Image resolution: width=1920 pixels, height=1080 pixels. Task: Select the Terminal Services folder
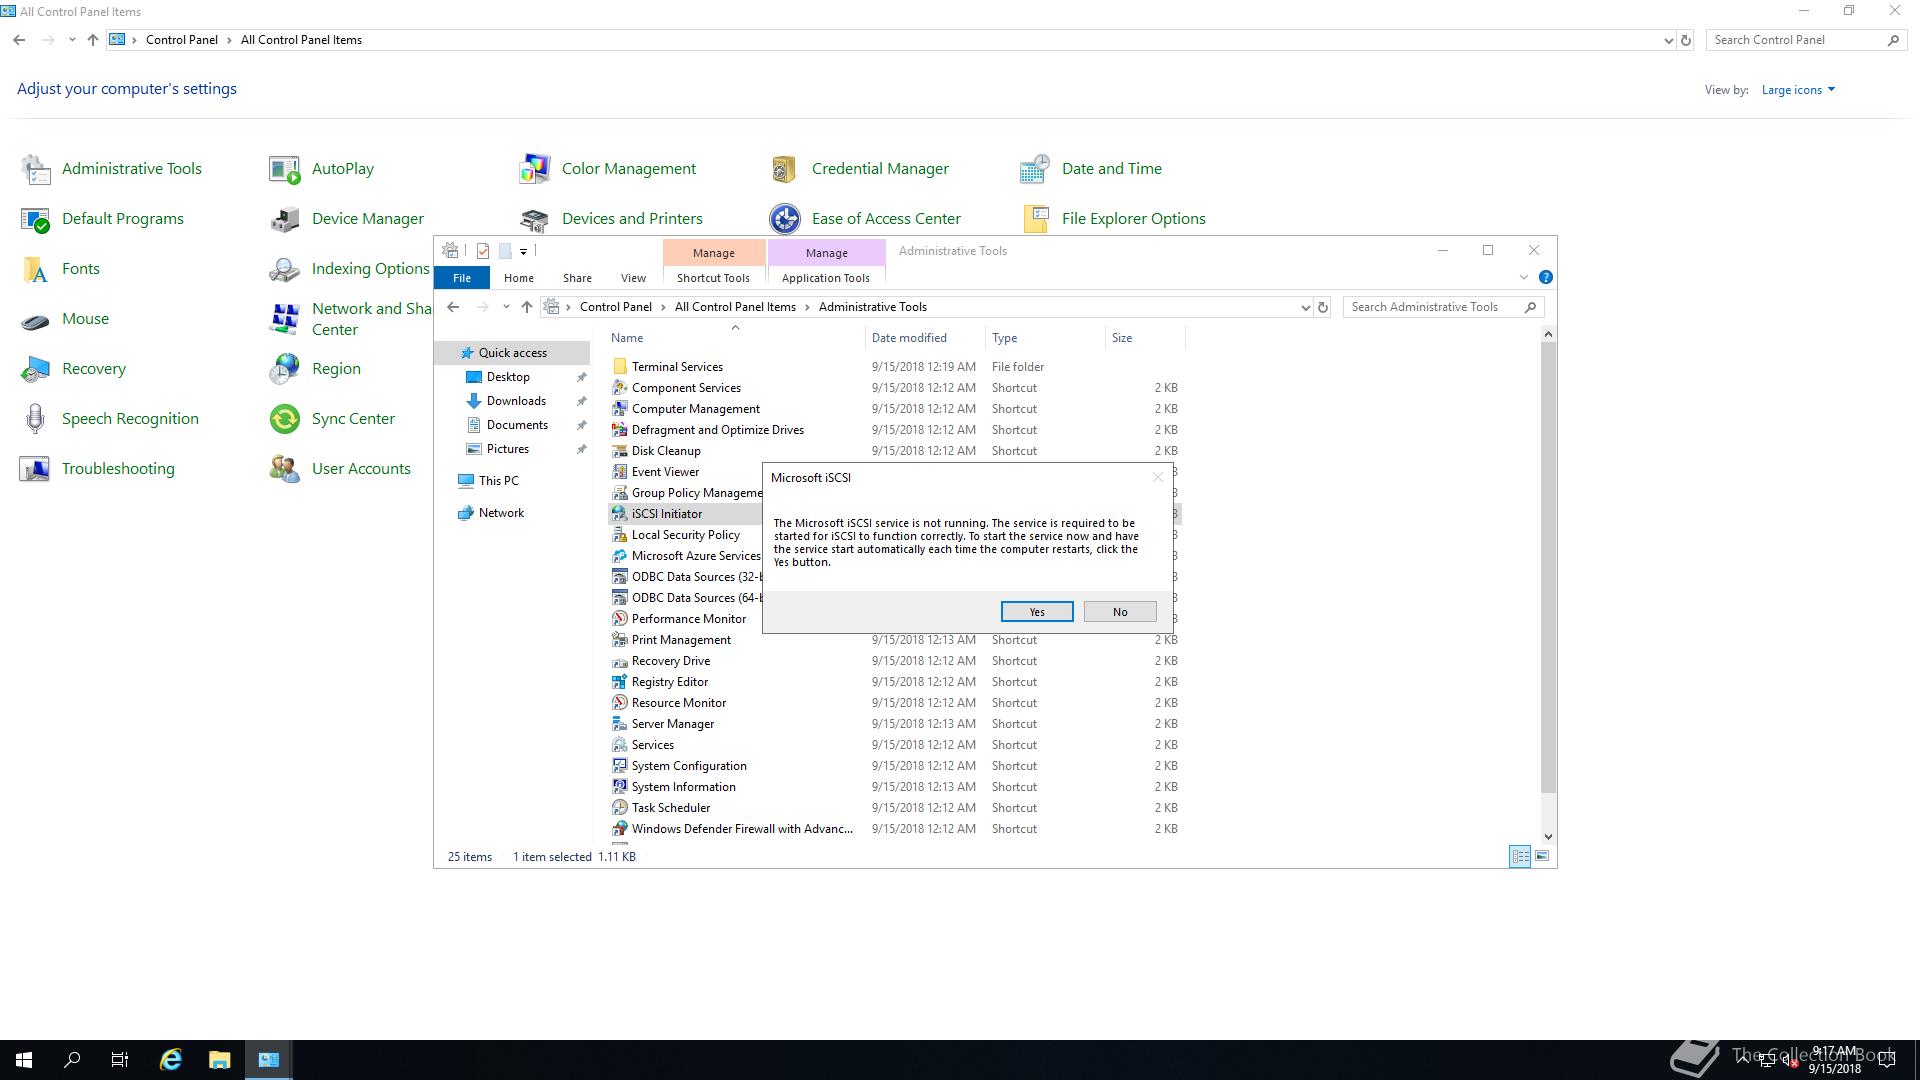coord(677,367)
